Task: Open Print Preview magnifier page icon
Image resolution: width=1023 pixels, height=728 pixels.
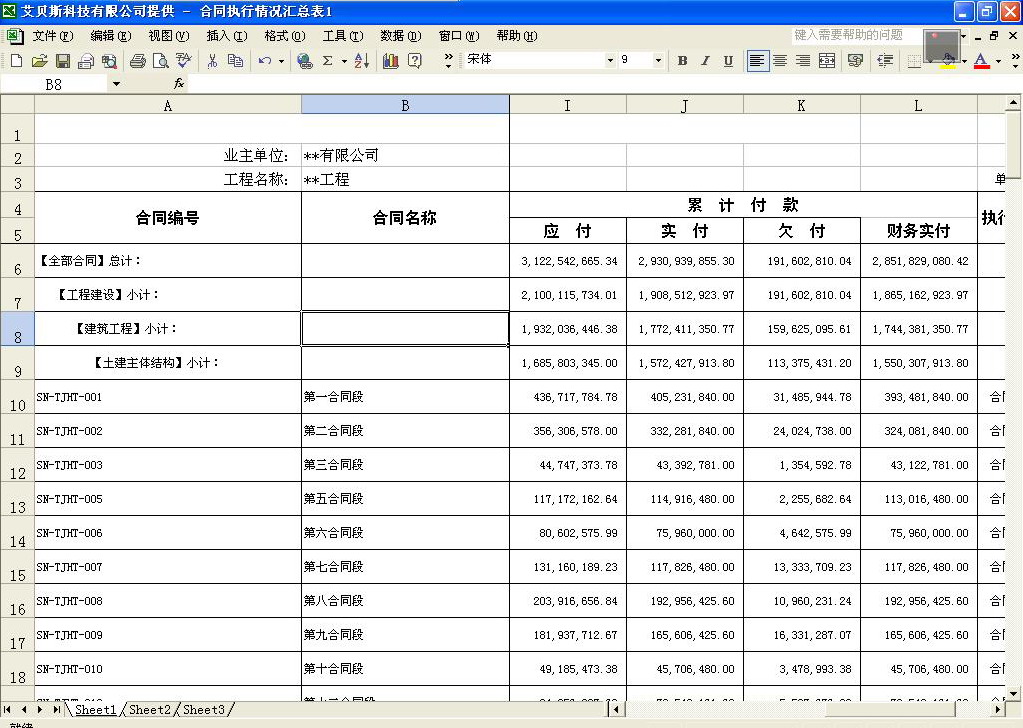Action: pyautogui.click(x=160, y=61)
